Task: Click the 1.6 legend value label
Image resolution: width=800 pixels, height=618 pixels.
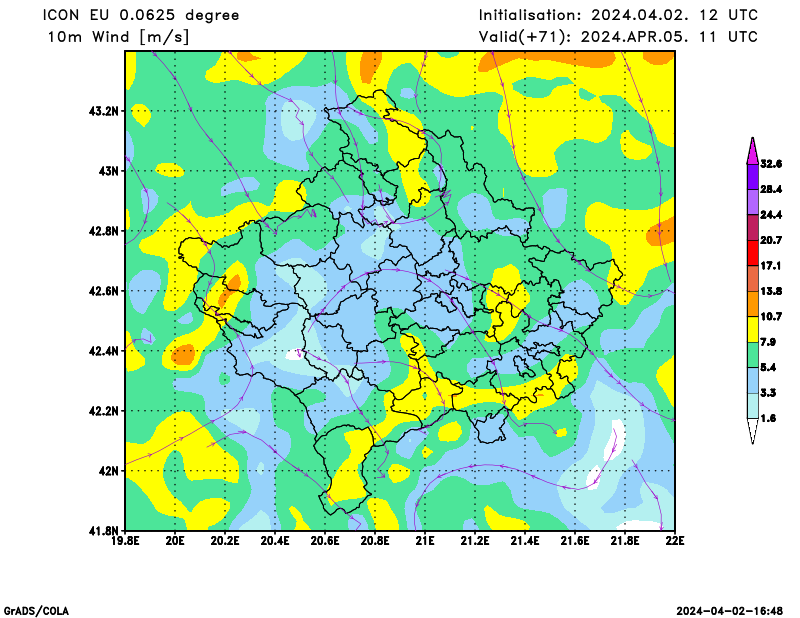Action: [768, 418]
